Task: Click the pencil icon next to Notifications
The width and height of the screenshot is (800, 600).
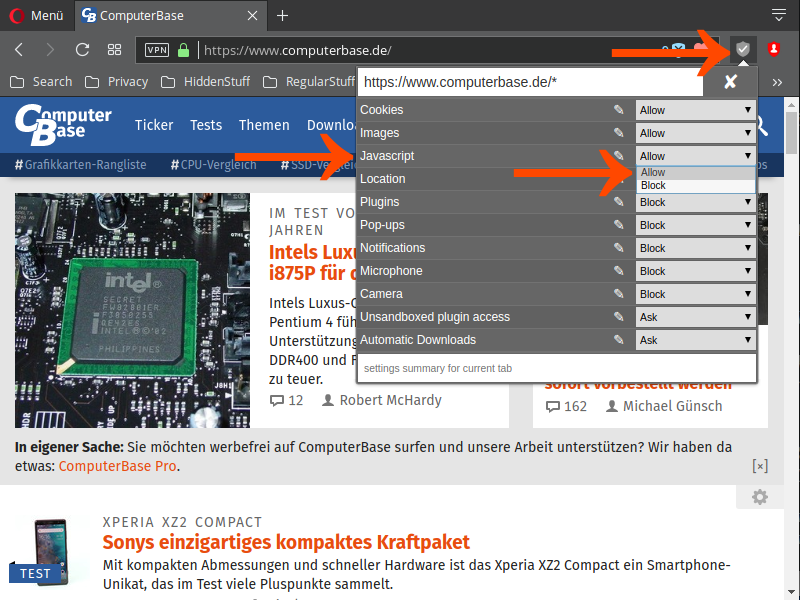Action: 618,247
